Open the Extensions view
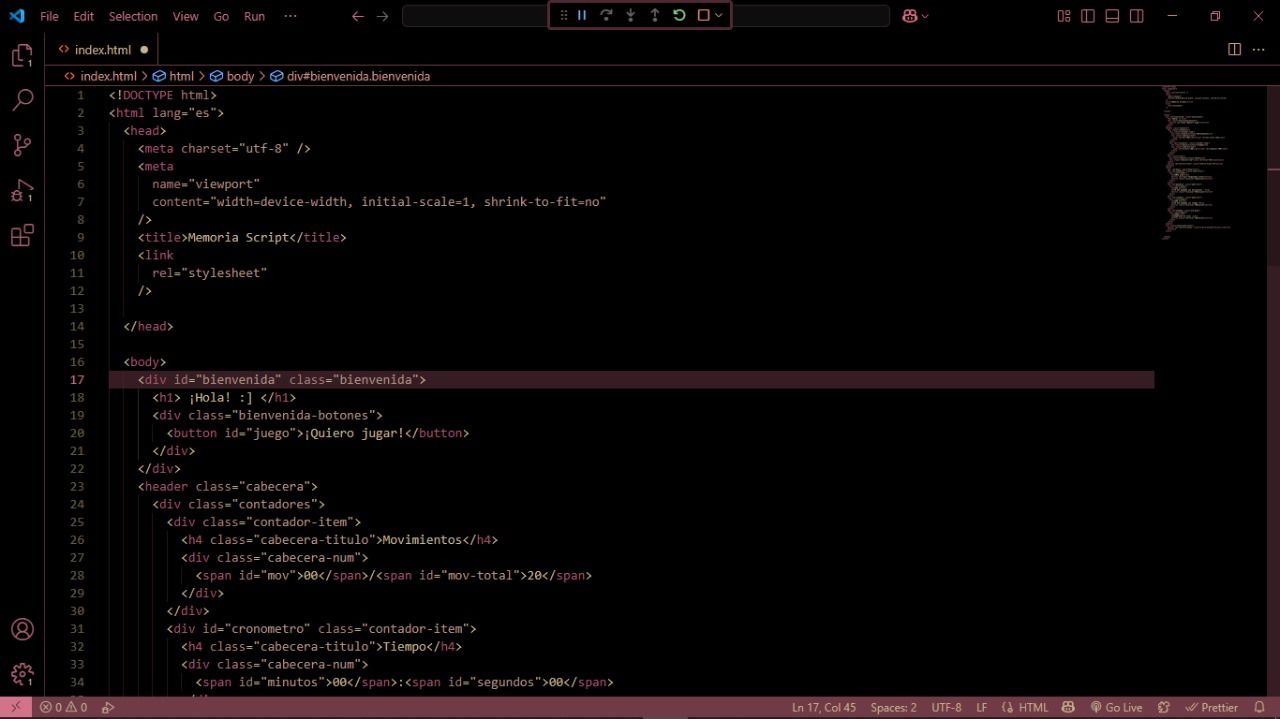Viewport: 1280px width, 719px height. 22,235
